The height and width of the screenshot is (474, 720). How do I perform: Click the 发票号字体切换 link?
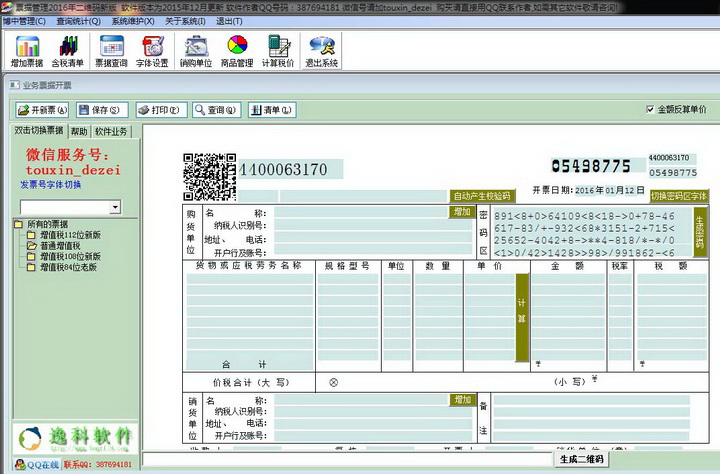(x=51, y=184)
